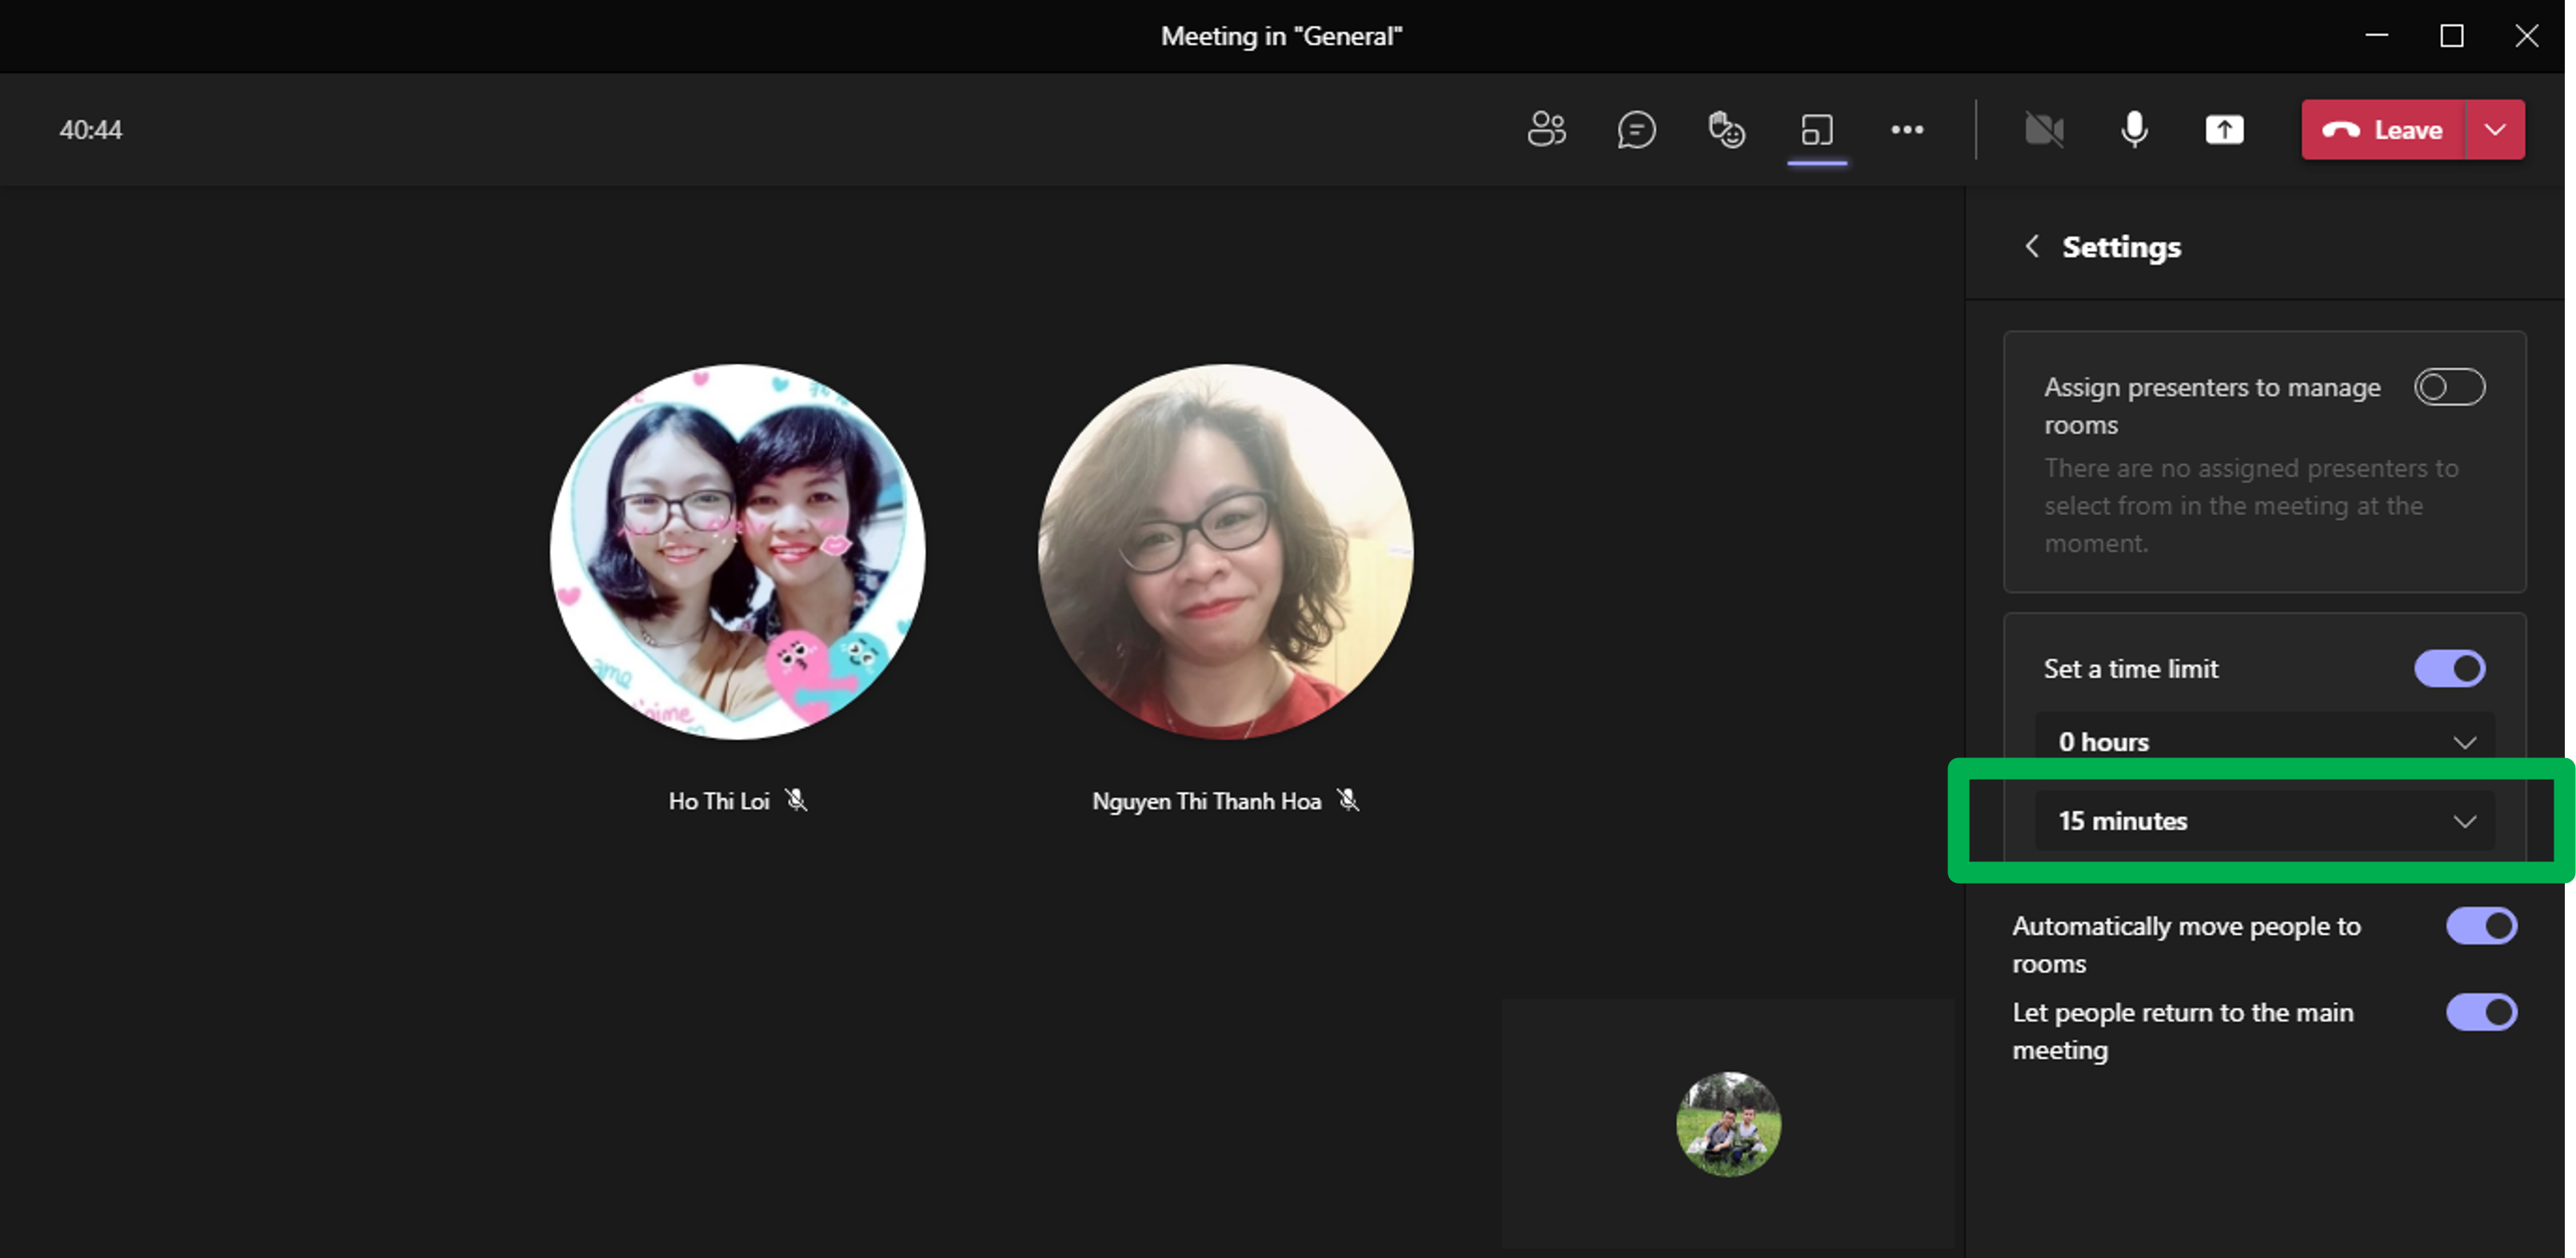2576x1258 pixels.
Task: Toggle Let people return to main meeting
Action: 2480,1012
